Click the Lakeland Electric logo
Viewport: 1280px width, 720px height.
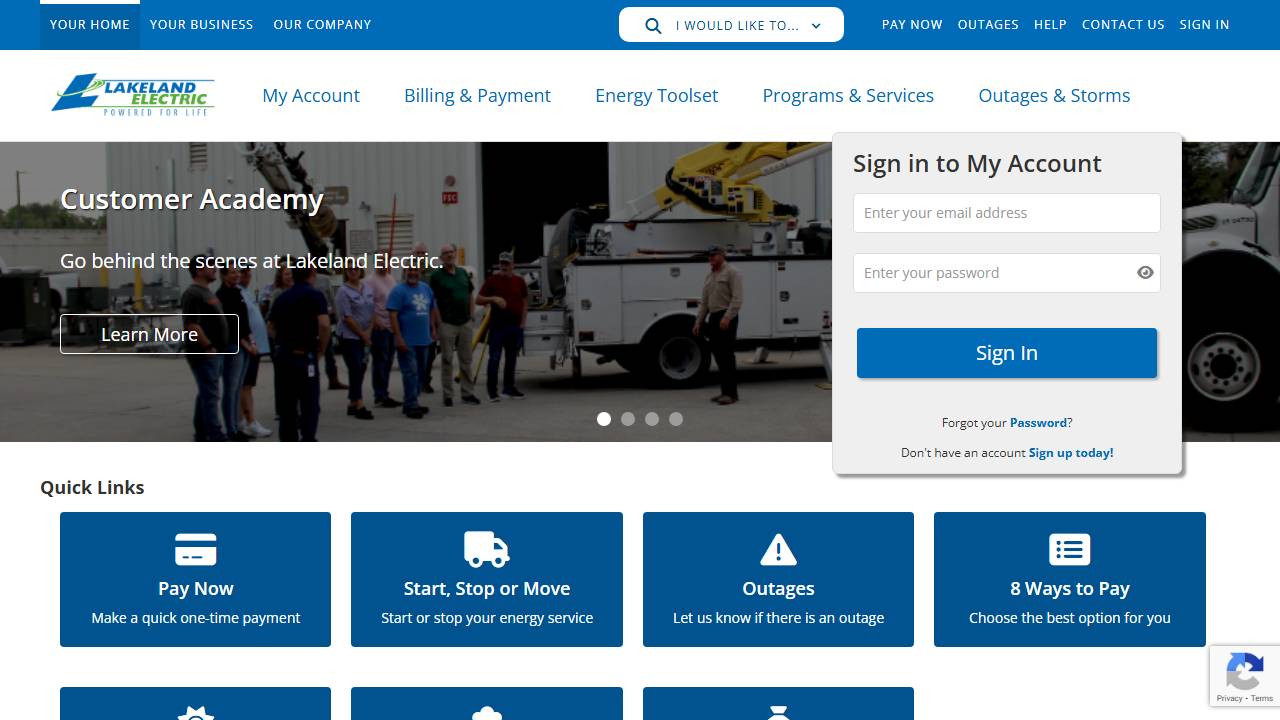coord(133,95)
